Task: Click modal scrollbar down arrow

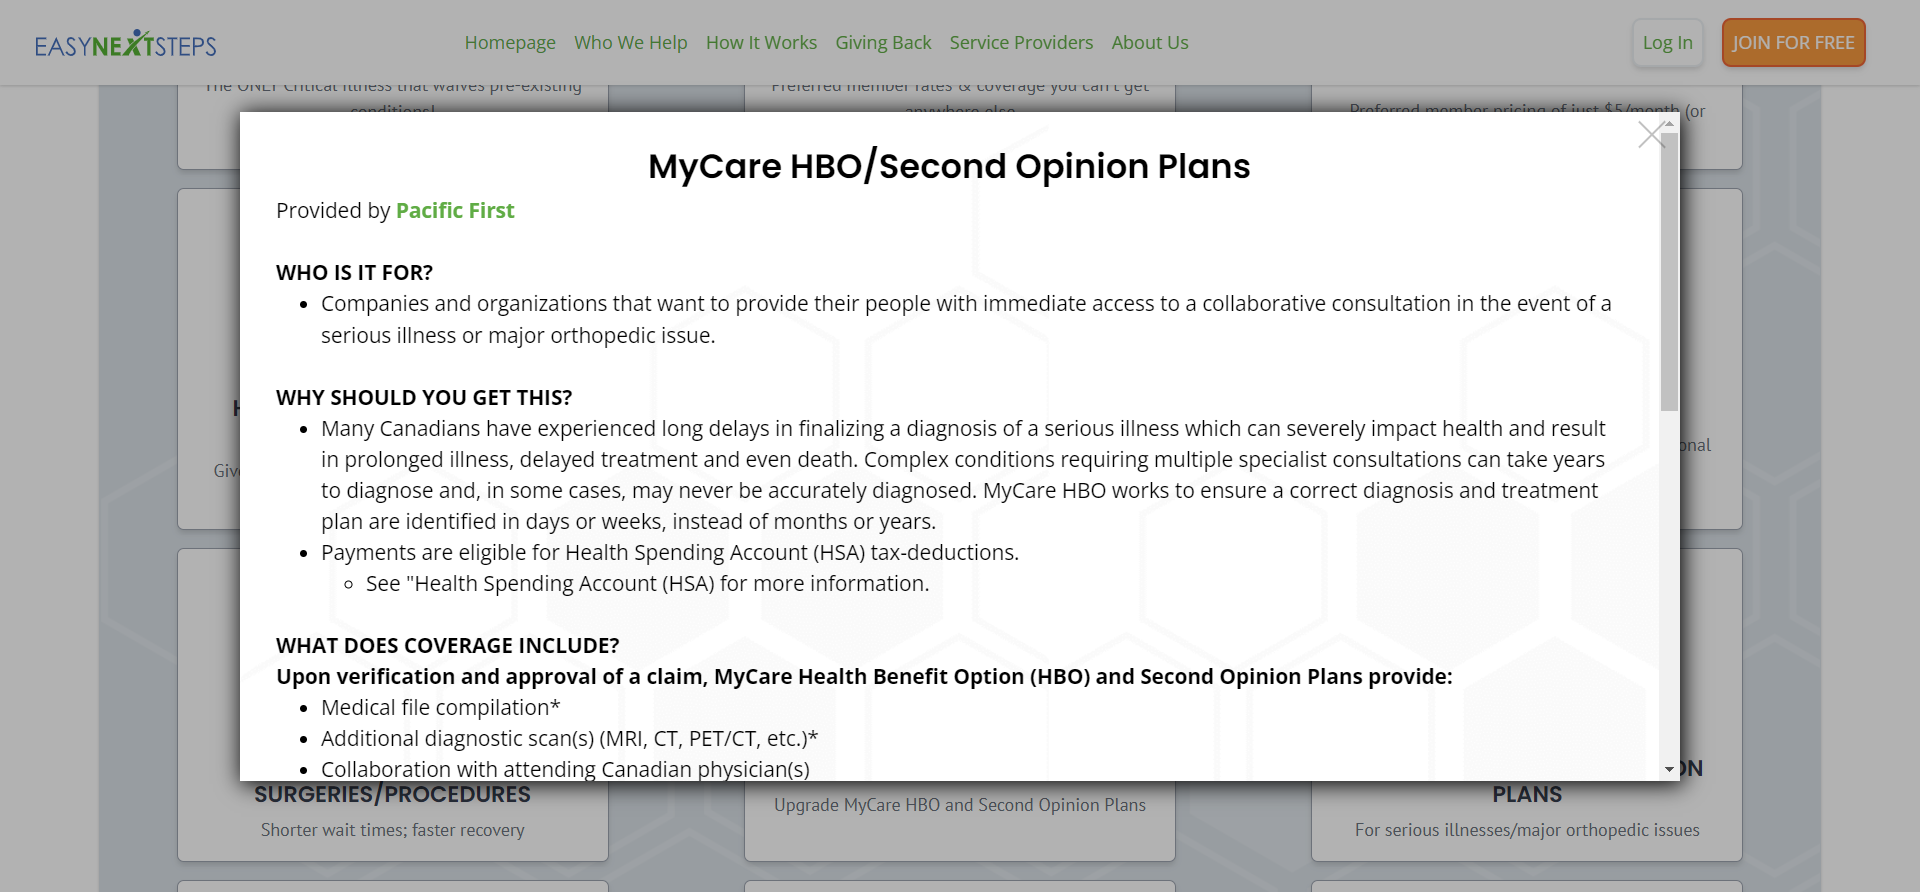Action: pyautogui.click(x=1669, y=770)
